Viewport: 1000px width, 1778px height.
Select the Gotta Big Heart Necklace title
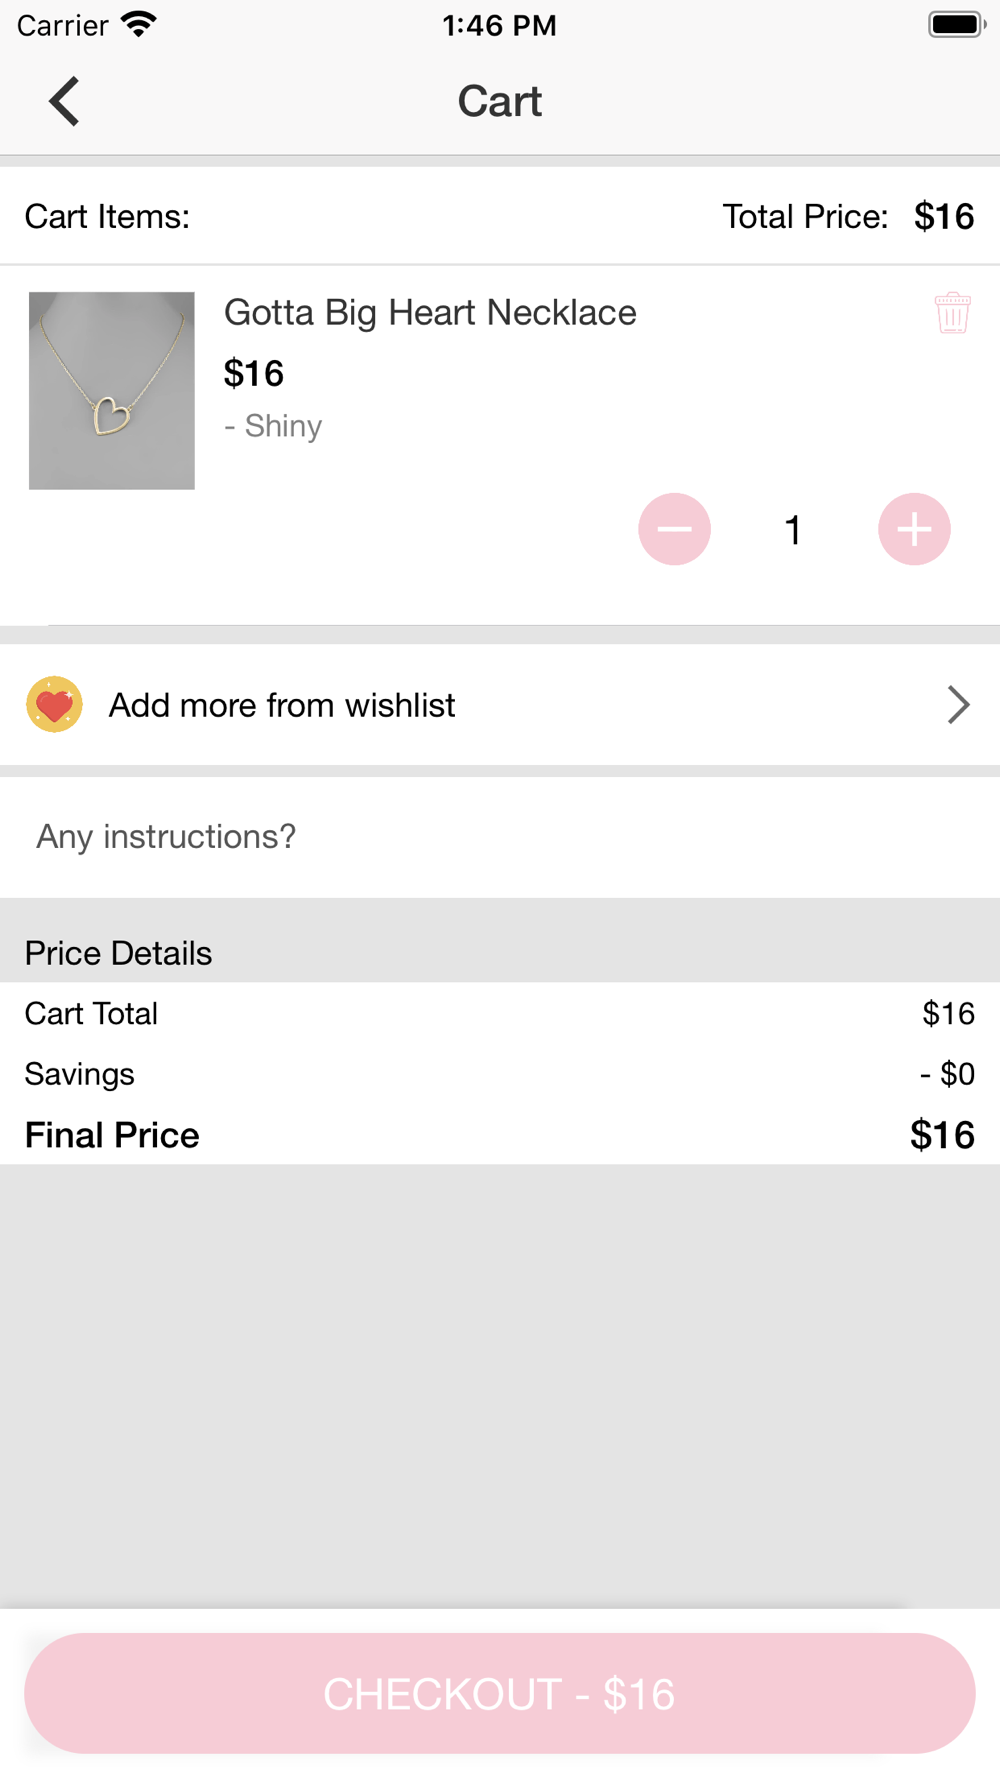(x=430, y=313)
